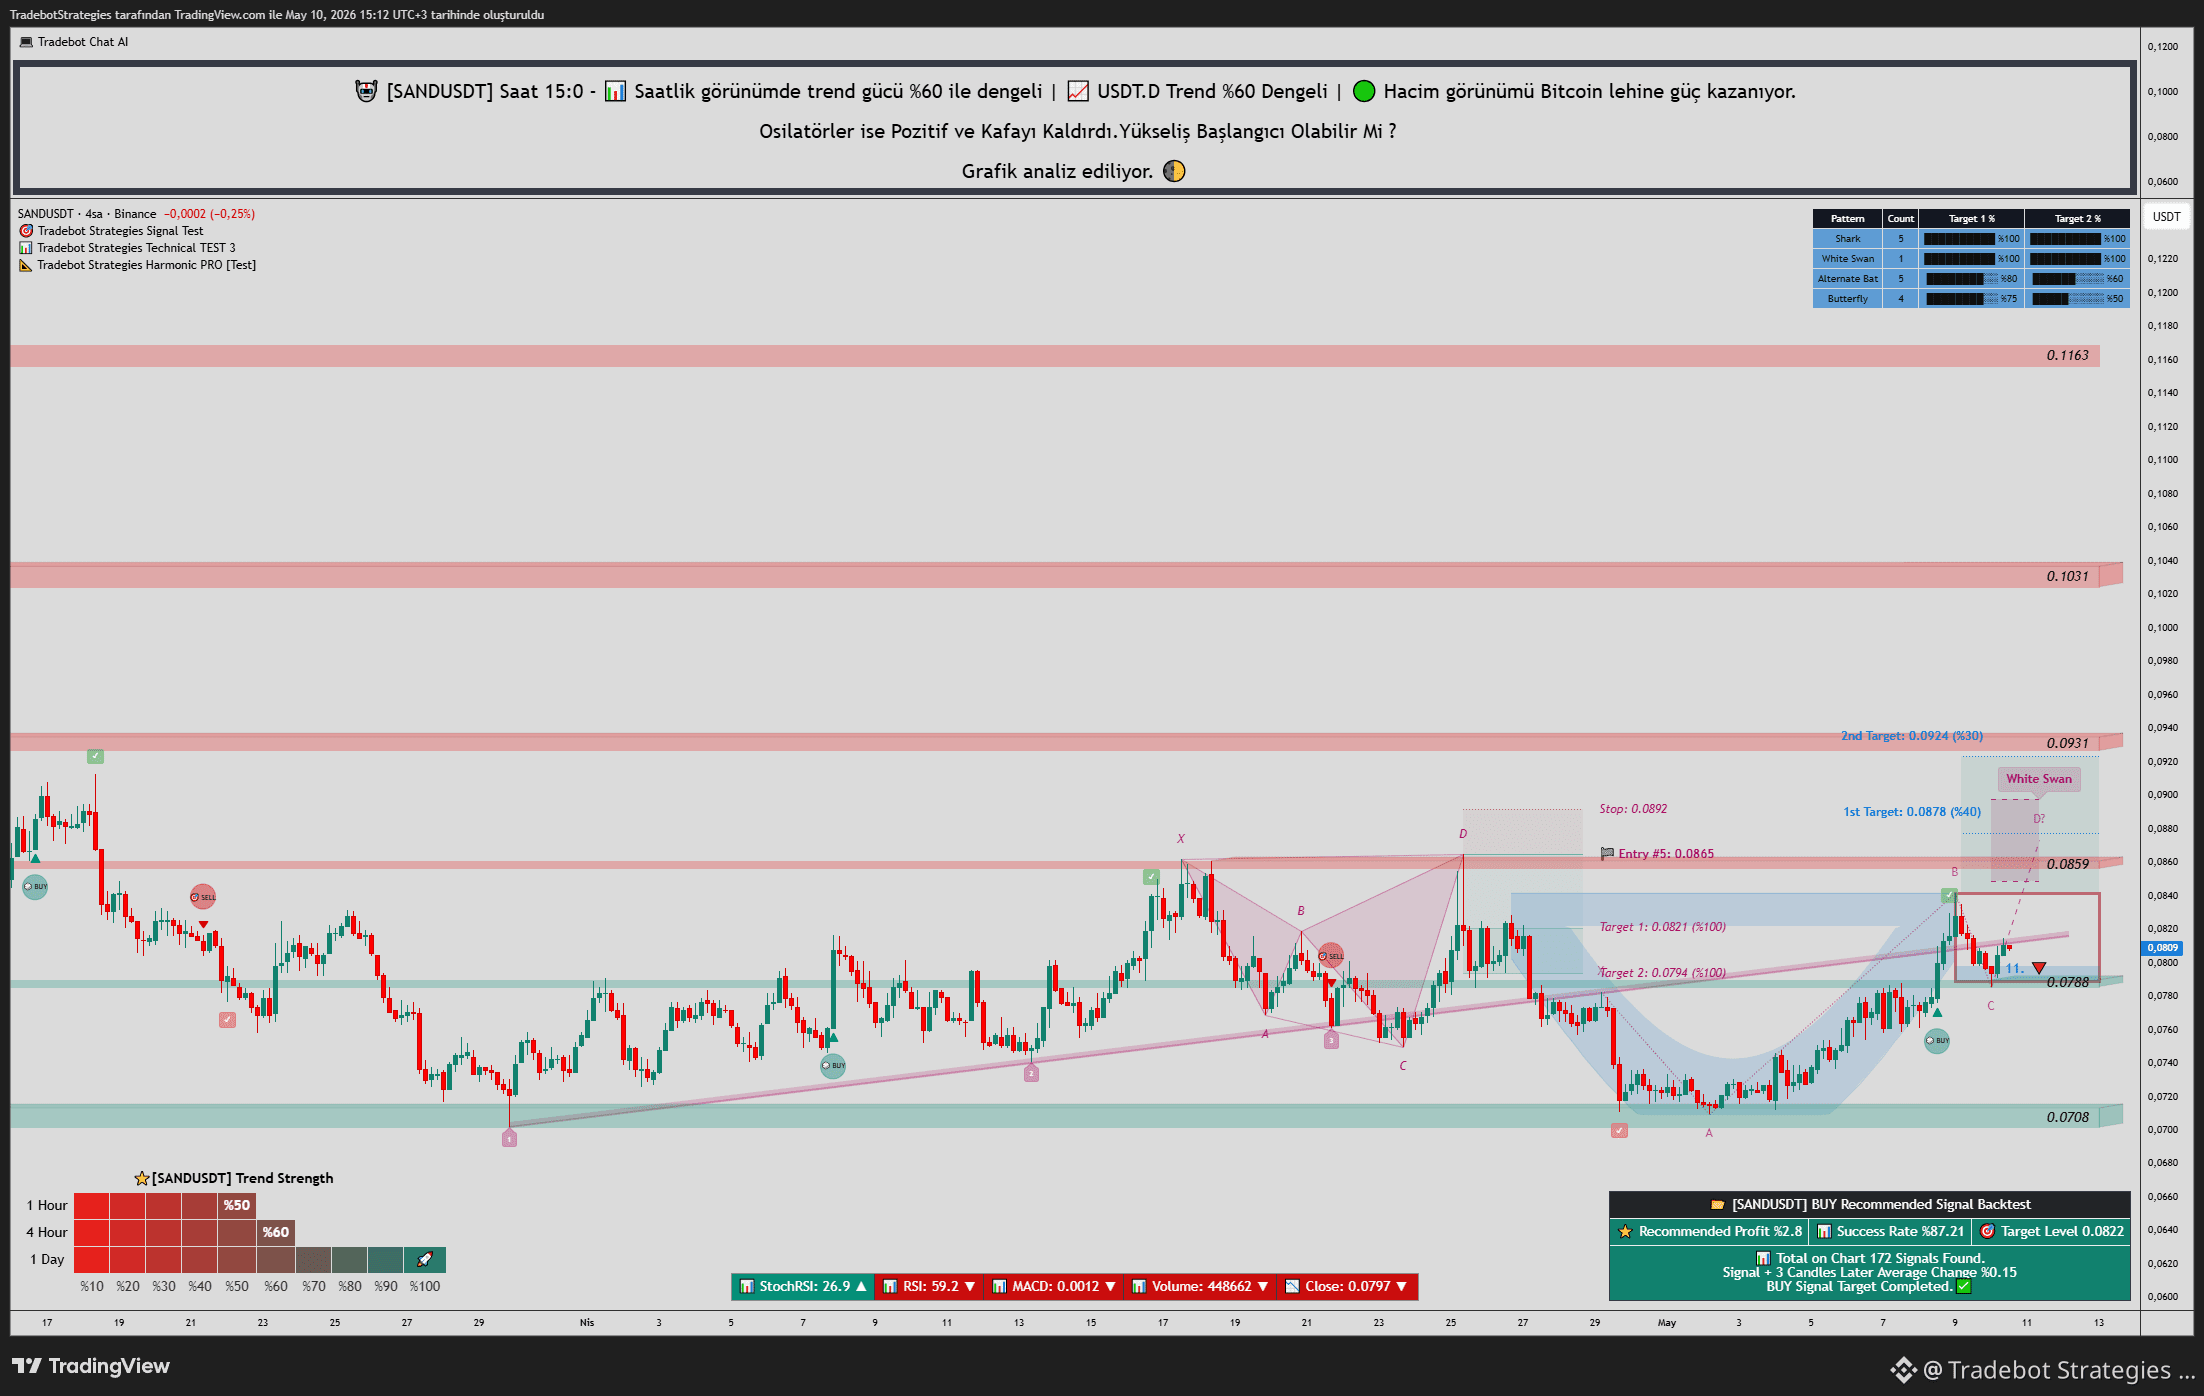Click the Target 1: 0.0821 (%100) label
The image size is (2204, 1396).
[x=1662, y=927]
